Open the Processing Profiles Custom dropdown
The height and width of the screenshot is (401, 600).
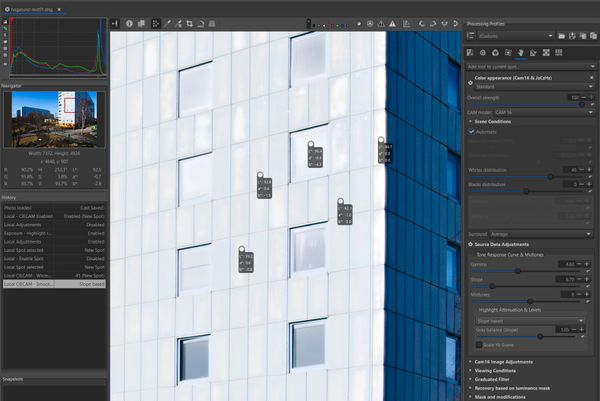tap(510, 35)
